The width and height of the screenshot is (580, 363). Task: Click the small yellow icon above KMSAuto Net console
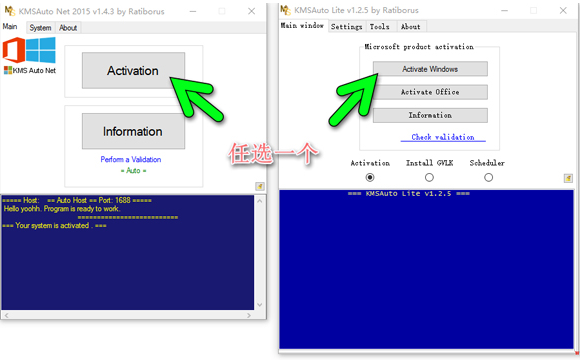[260, 186]
